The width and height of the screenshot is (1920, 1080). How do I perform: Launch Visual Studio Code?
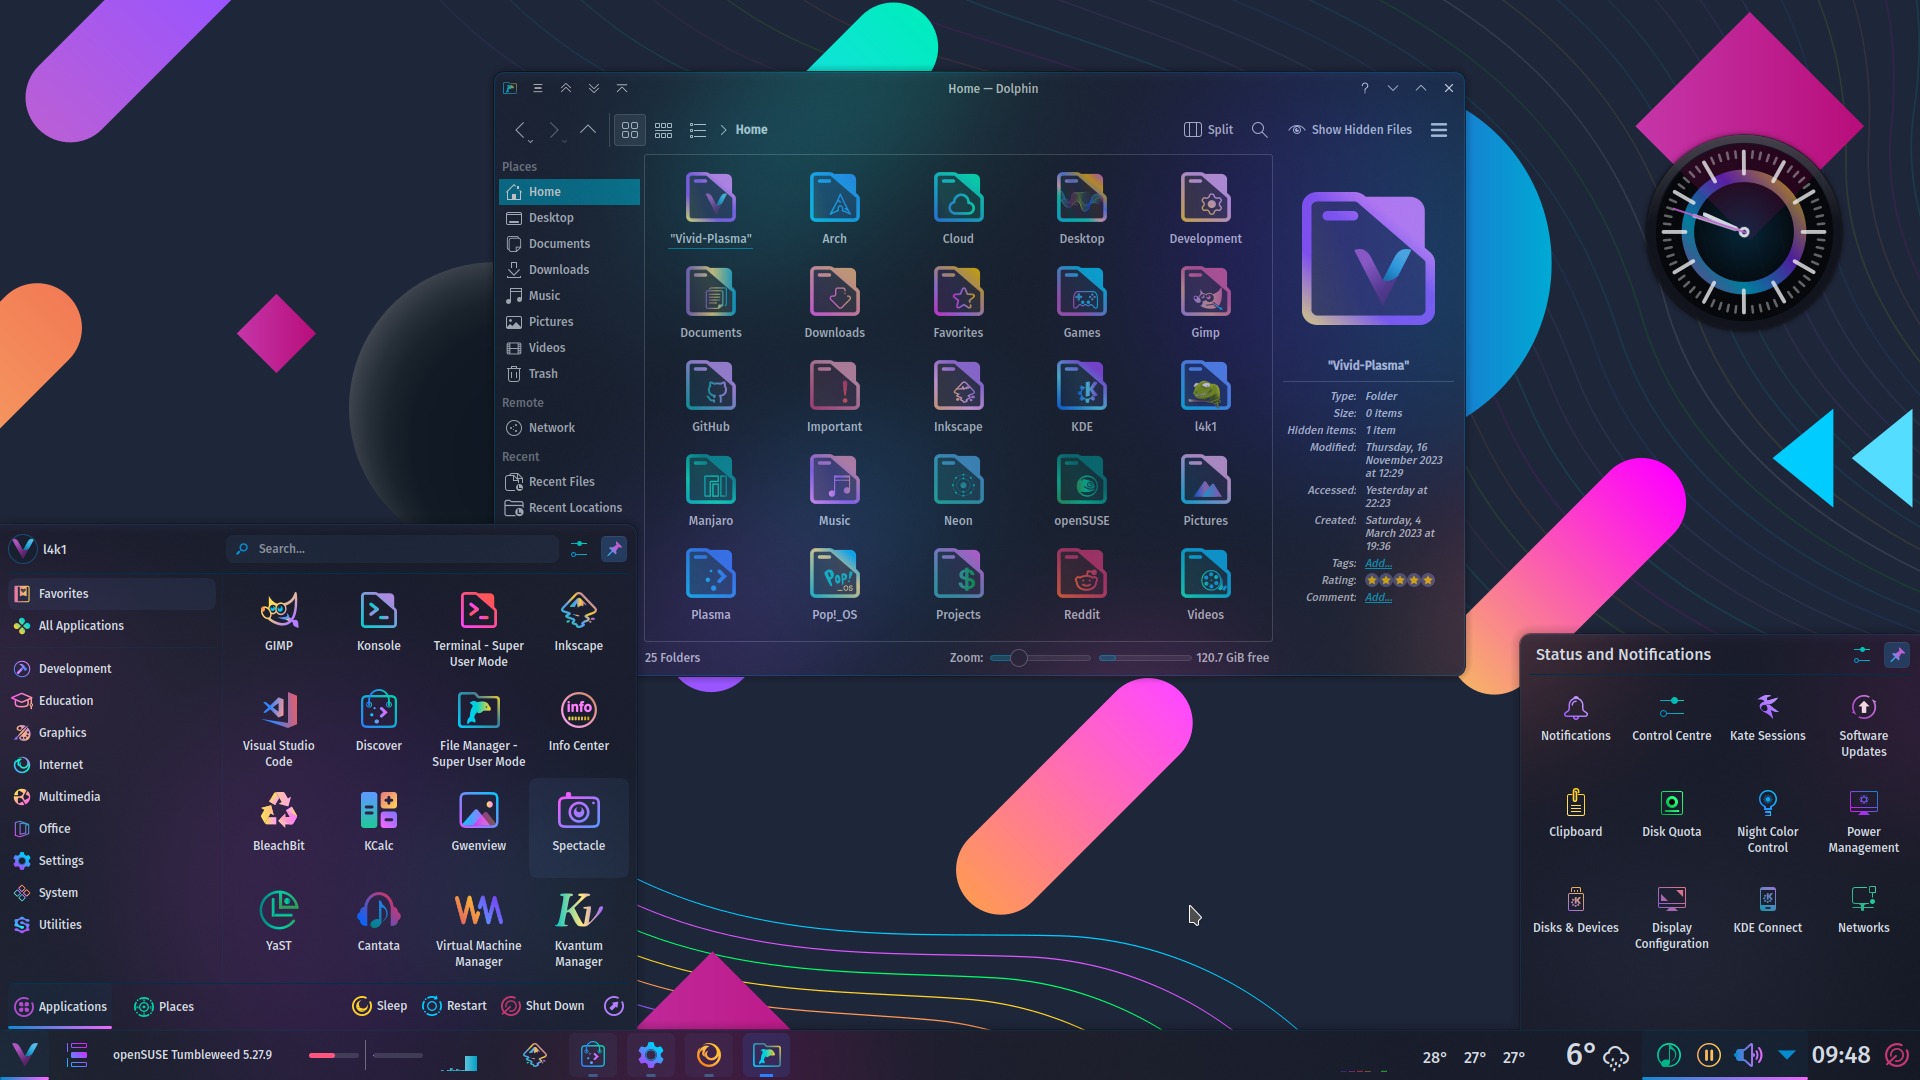point(279,729)
